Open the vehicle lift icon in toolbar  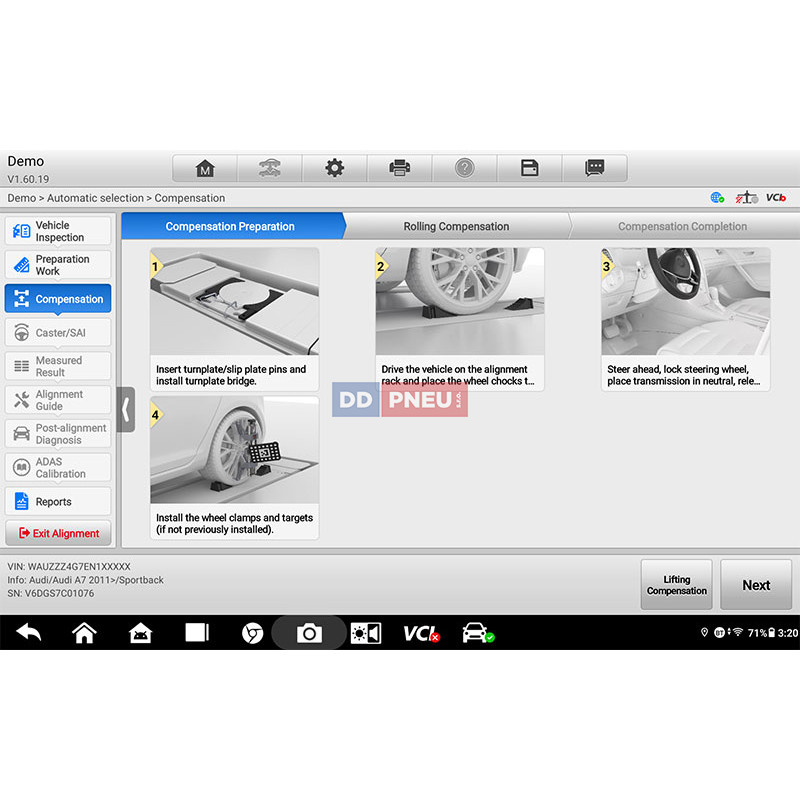pos(270,168)
